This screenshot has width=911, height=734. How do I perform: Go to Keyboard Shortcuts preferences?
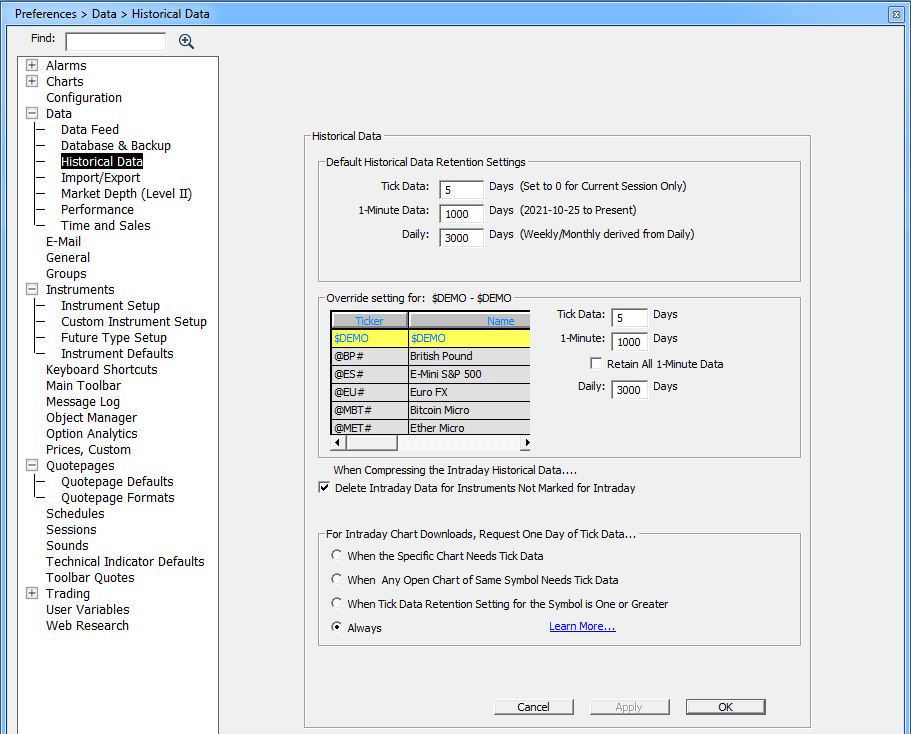point(101,370)
